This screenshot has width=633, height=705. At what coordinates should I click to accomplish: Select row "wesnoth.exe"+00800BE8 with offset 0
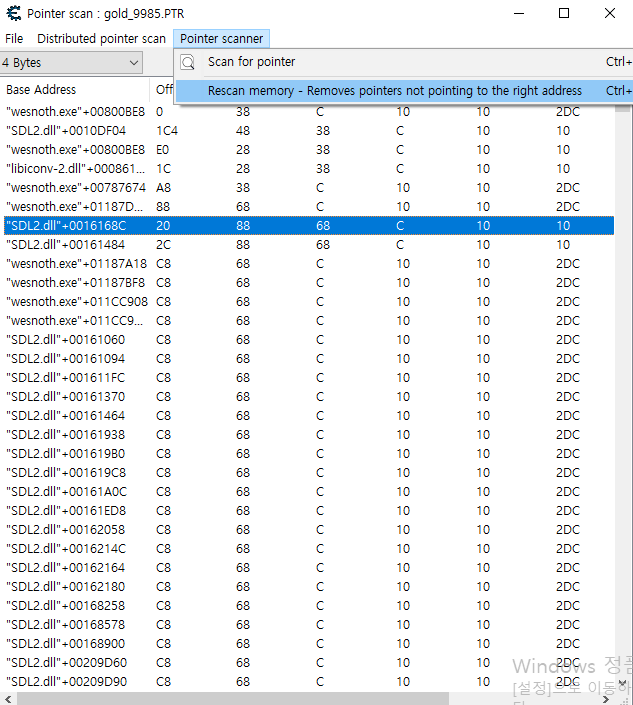coord(309,112)
